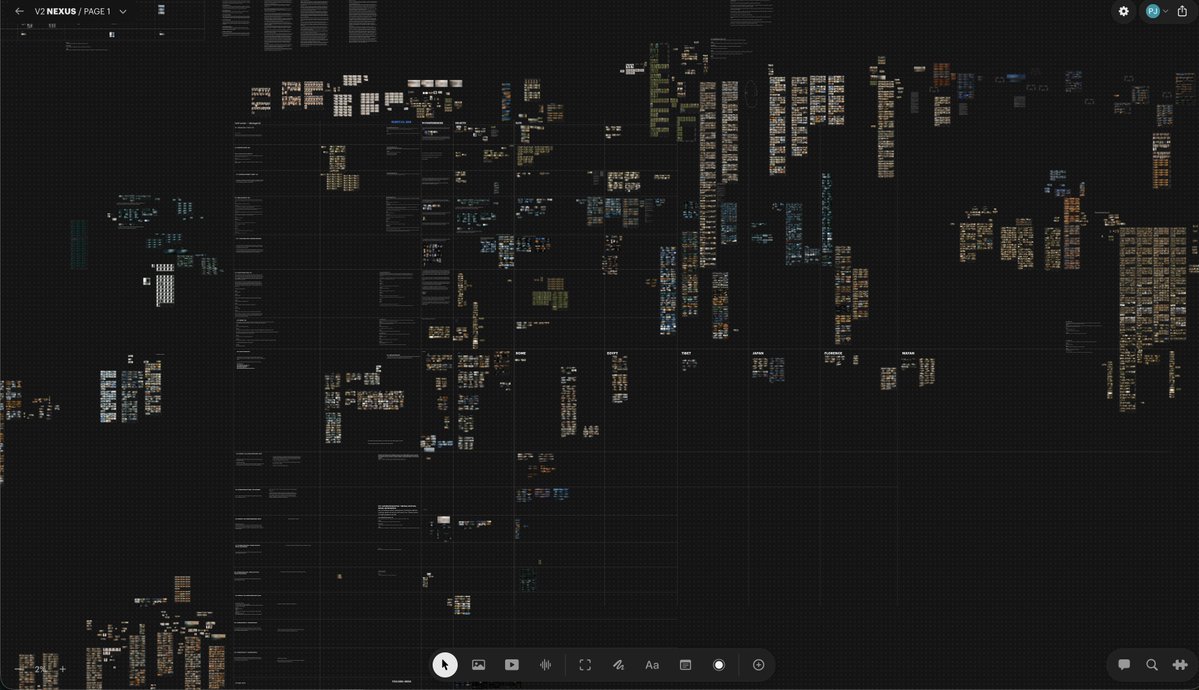This screenshot has width=1199, height=690.
Task: Click the PAGE 1 breadcrumb label
Action: [x=97, y=11]
